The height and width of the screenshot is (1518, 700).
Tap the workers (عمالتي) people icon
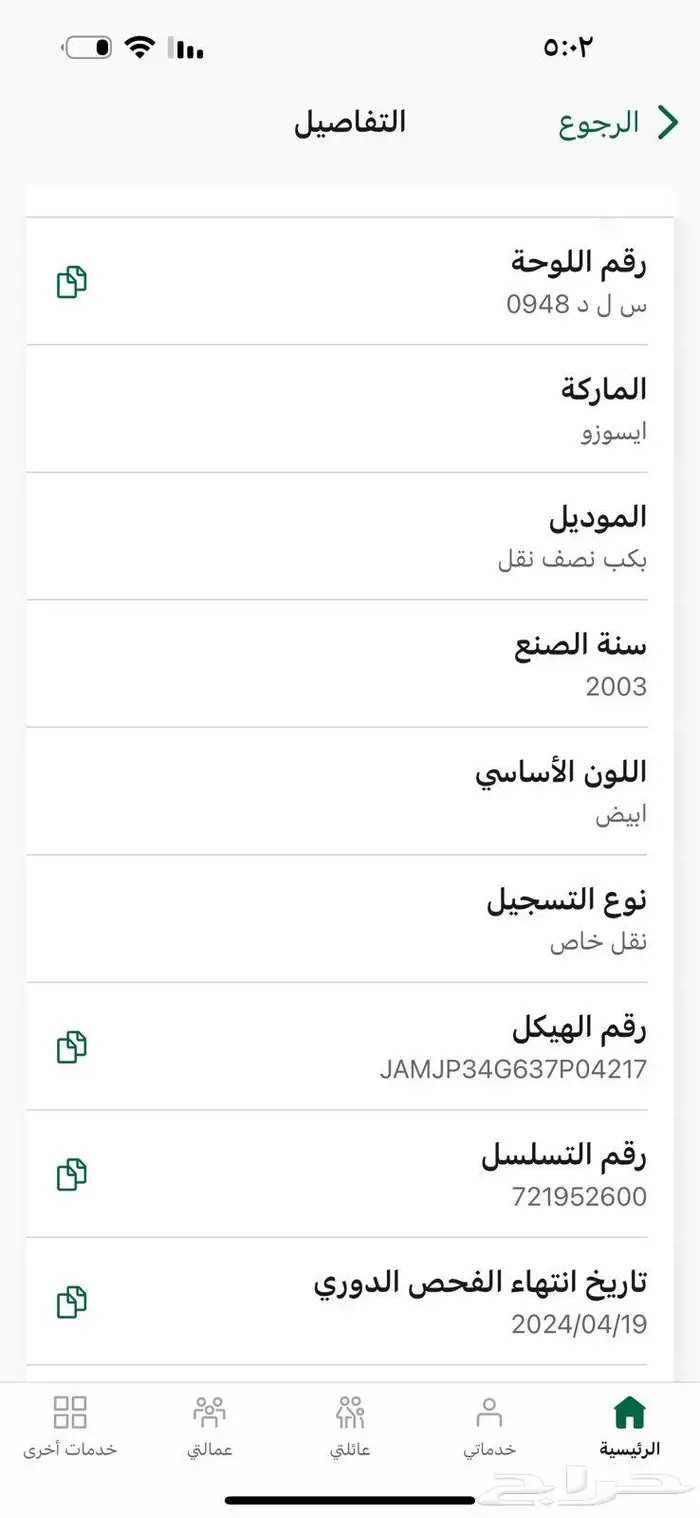(x=209, y=1413)
